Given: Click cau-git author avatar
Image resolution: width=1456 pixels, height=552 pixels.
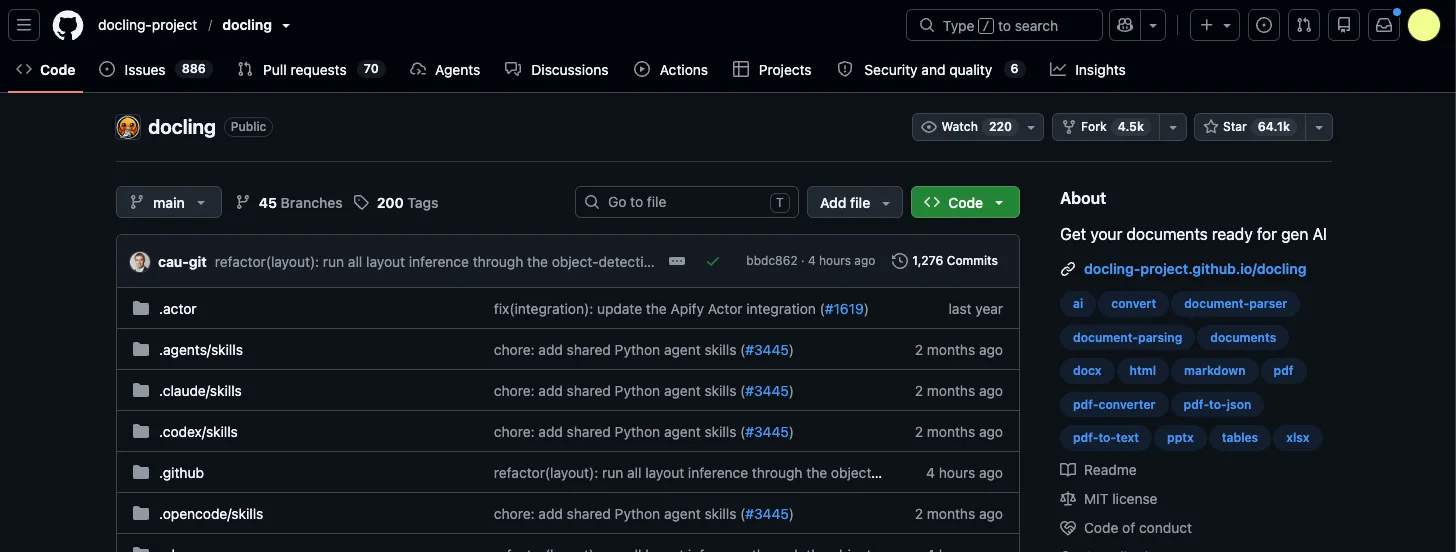Looking at the screenshot, I should point(140,262).
